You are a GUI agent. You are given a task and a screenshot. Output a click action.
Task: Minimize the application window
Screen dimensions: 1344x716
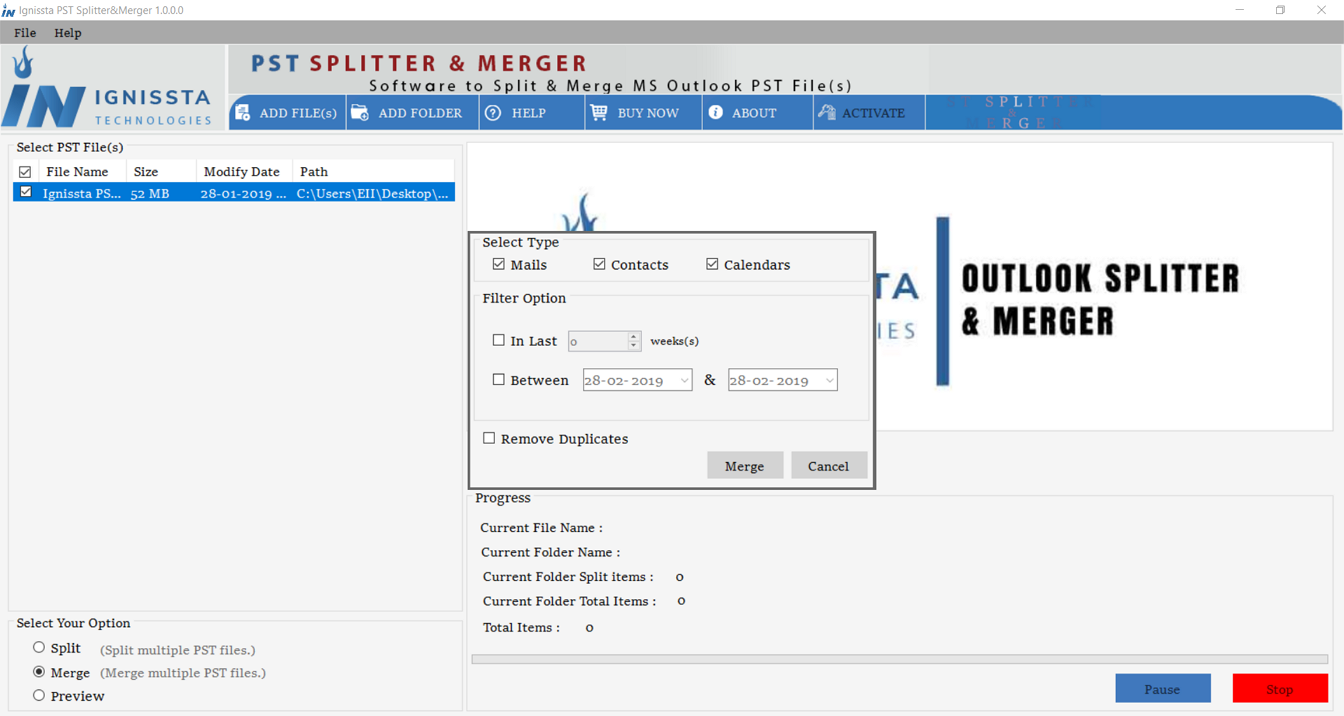coord(1240,10)
